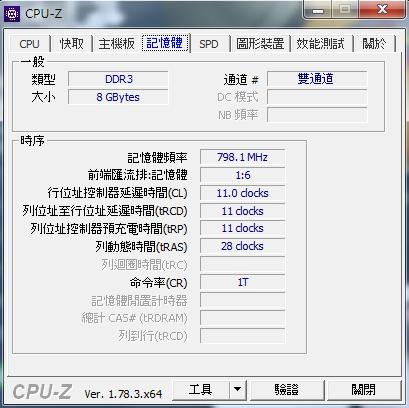This screenshot has height=408, width=409.
Task: Click the DDR3 type field
Action: (118, 79)
